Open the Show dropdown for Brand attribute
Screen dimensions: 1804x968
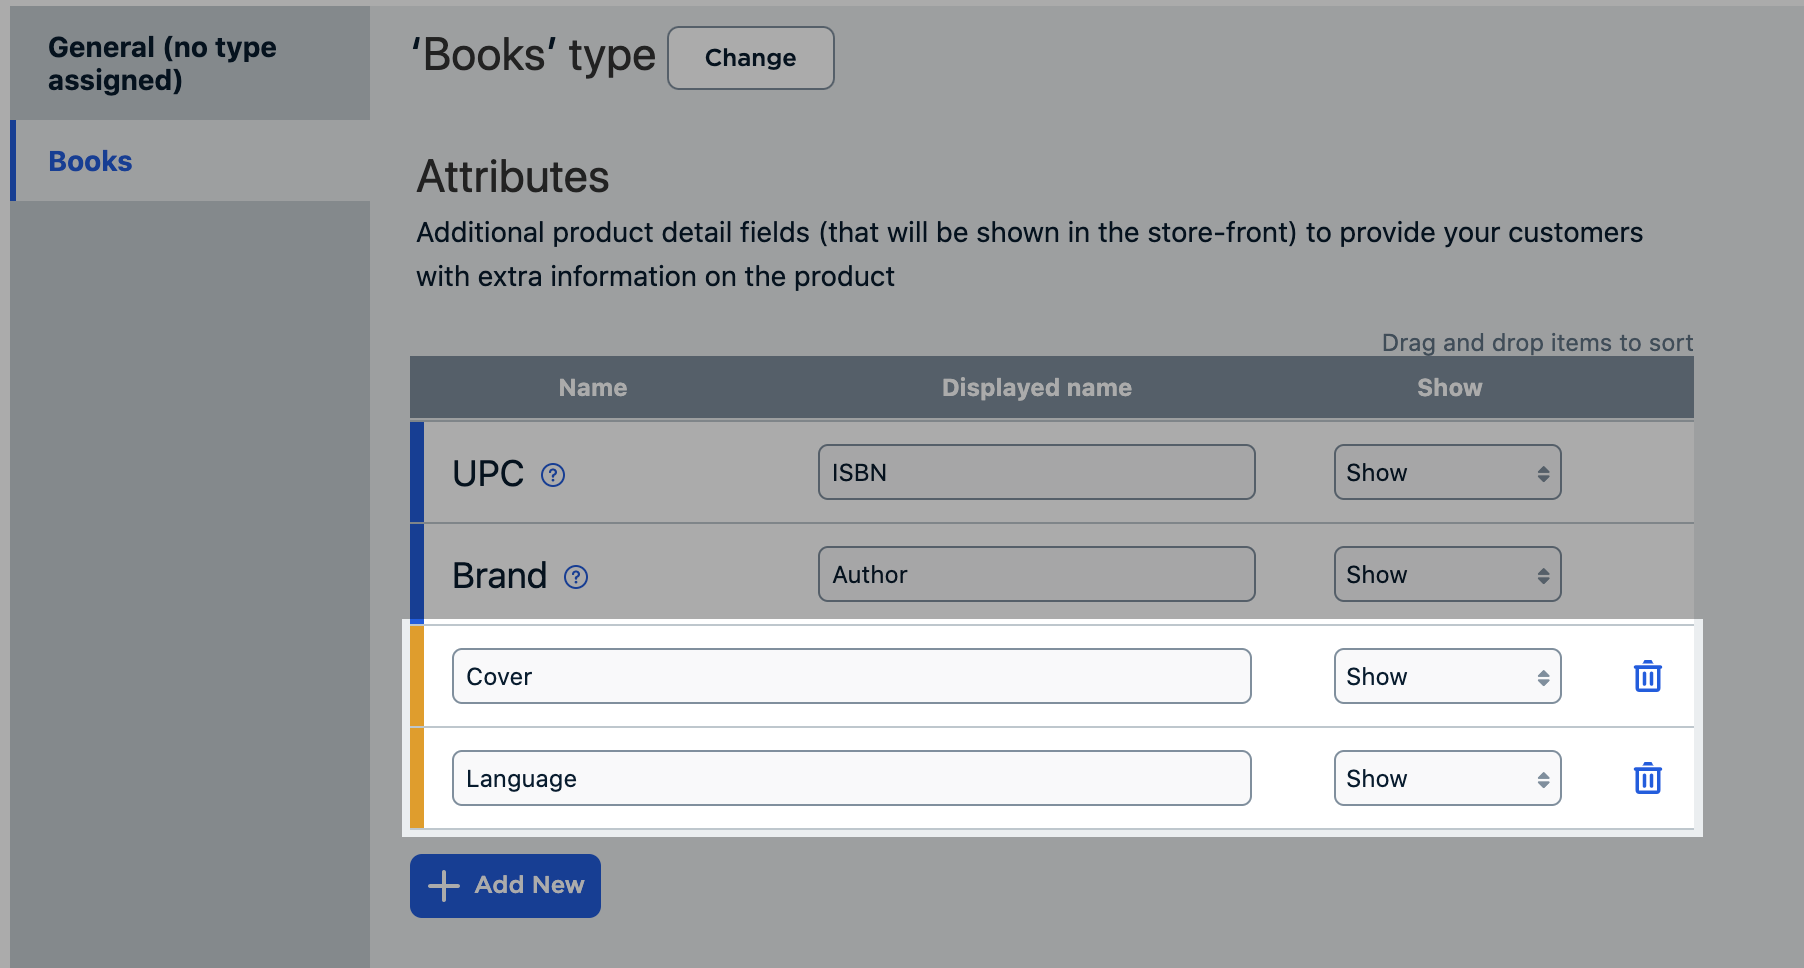[1447, 574]
